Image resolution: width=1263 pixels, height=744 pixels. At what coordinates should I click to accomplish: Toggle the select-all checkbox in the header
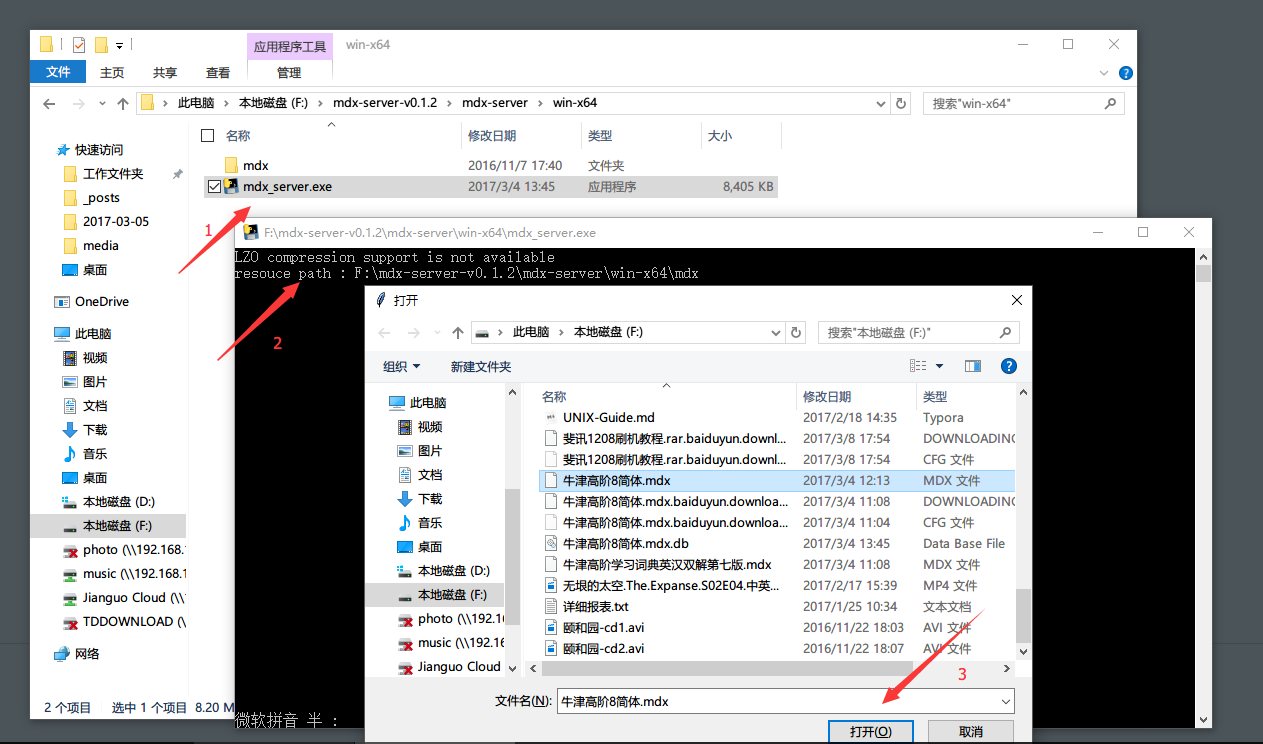pyautogui.click(x=207, y=136)
